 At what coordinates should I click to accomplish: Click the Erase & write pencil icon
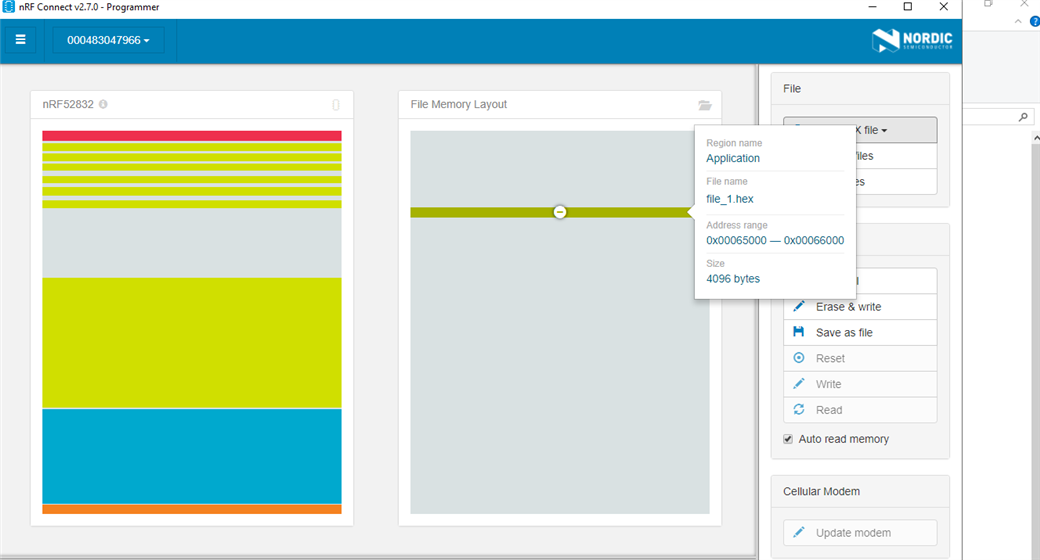point(799,306)
